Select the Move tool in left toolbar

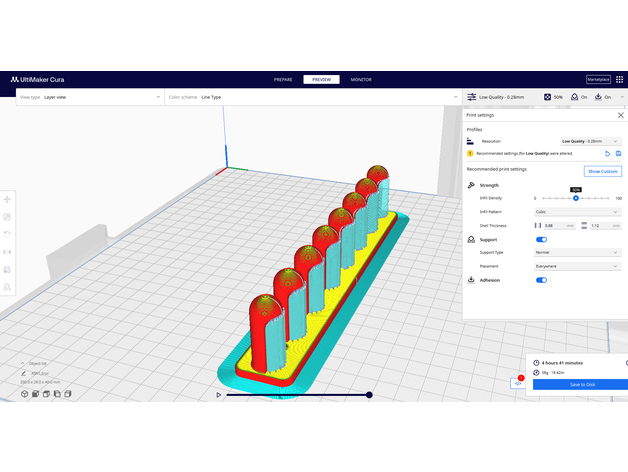pyautogui.click(x=8, y=200)
